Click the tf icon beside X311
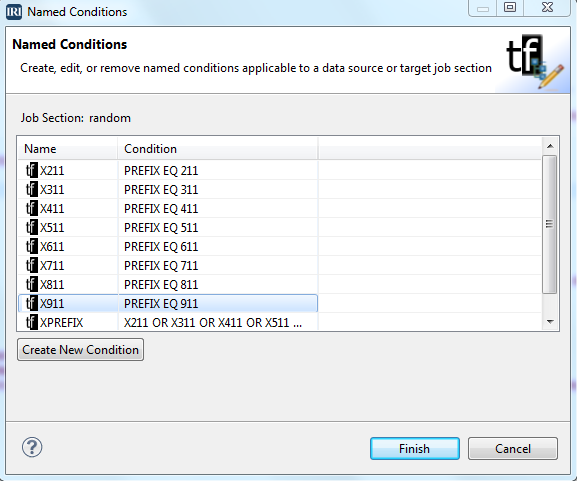 click(32, 190)
